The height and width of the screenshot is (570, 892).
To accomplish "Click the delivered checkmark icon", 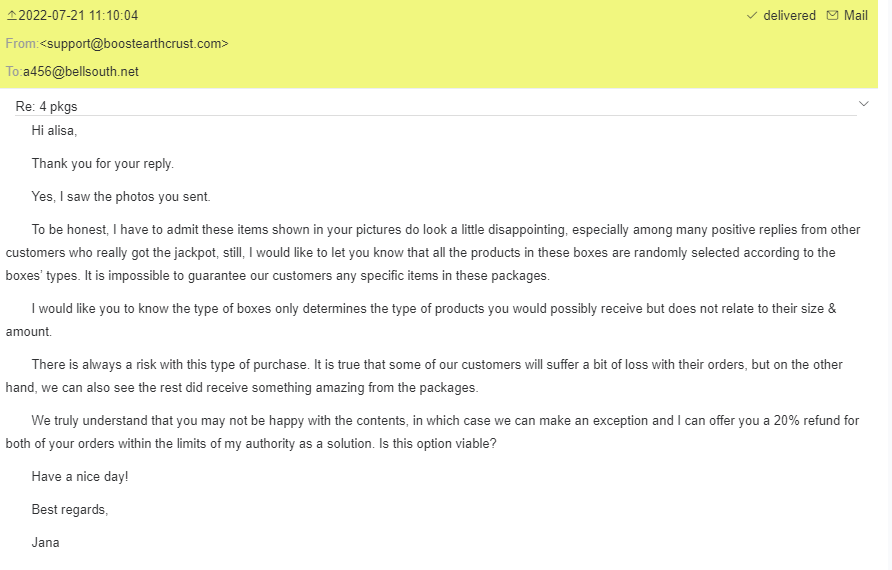I will click(x=752, y=16).
